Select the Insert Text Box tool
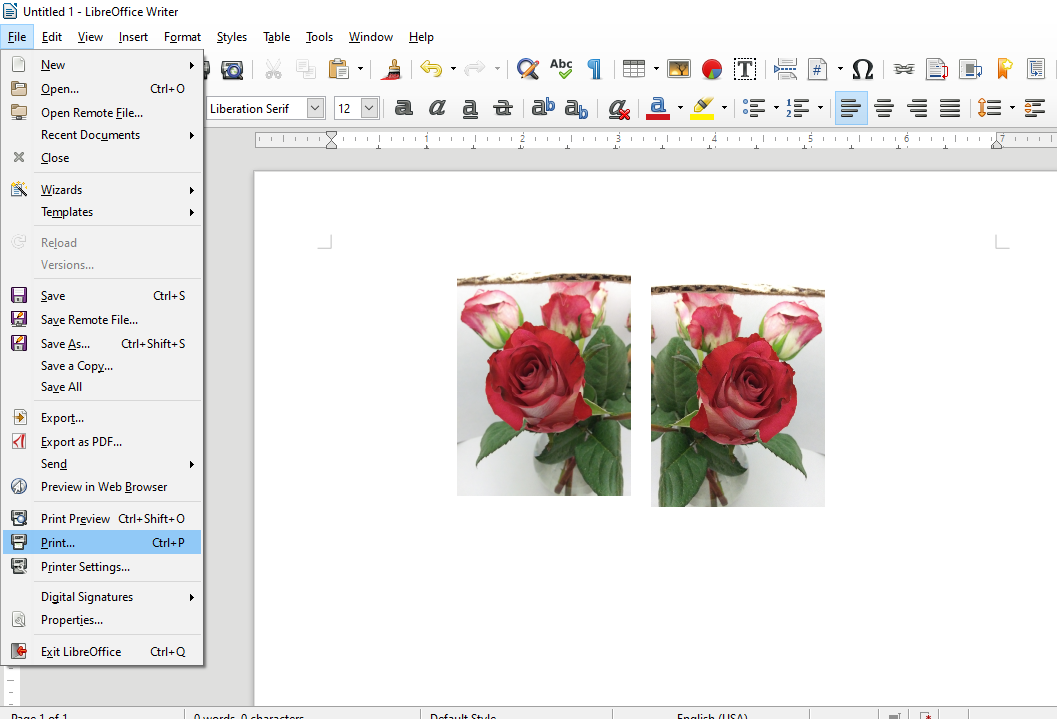 click(745, 69)
